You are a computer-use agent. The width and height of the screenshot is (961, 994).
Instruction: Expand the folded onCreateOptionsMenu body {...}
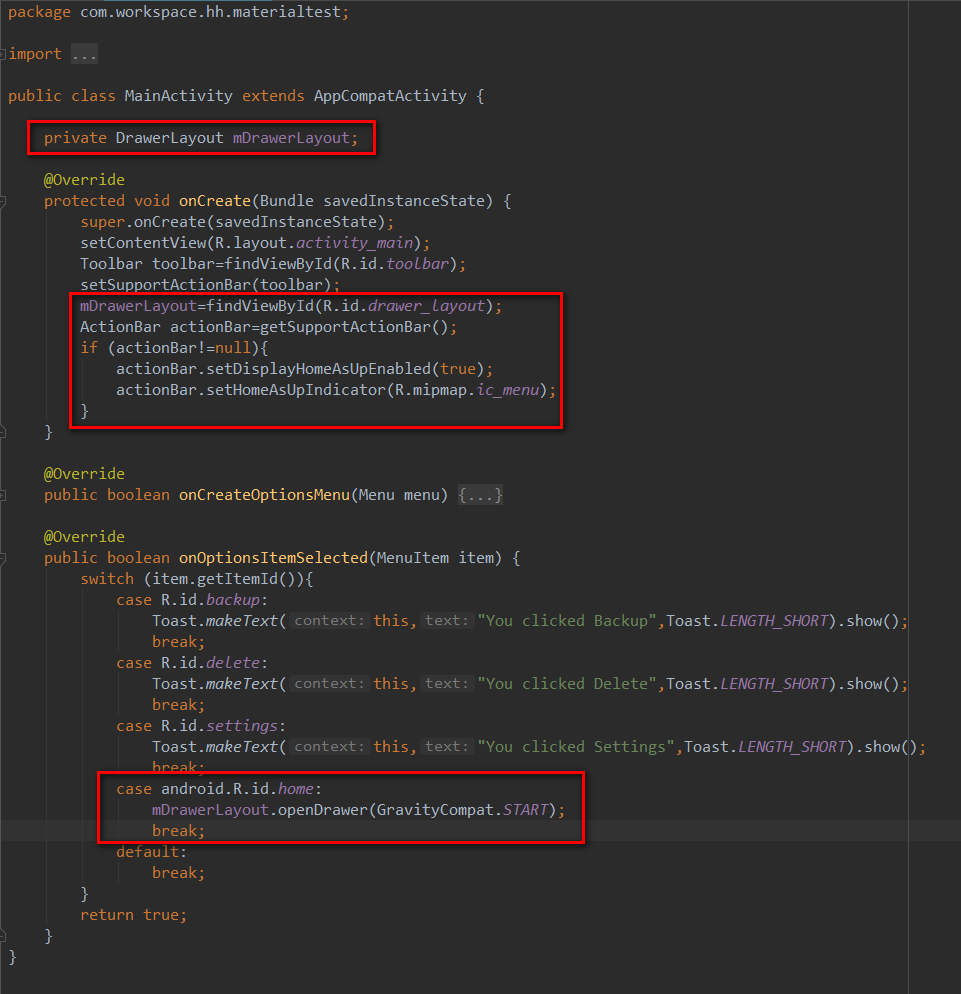[480, 495]
